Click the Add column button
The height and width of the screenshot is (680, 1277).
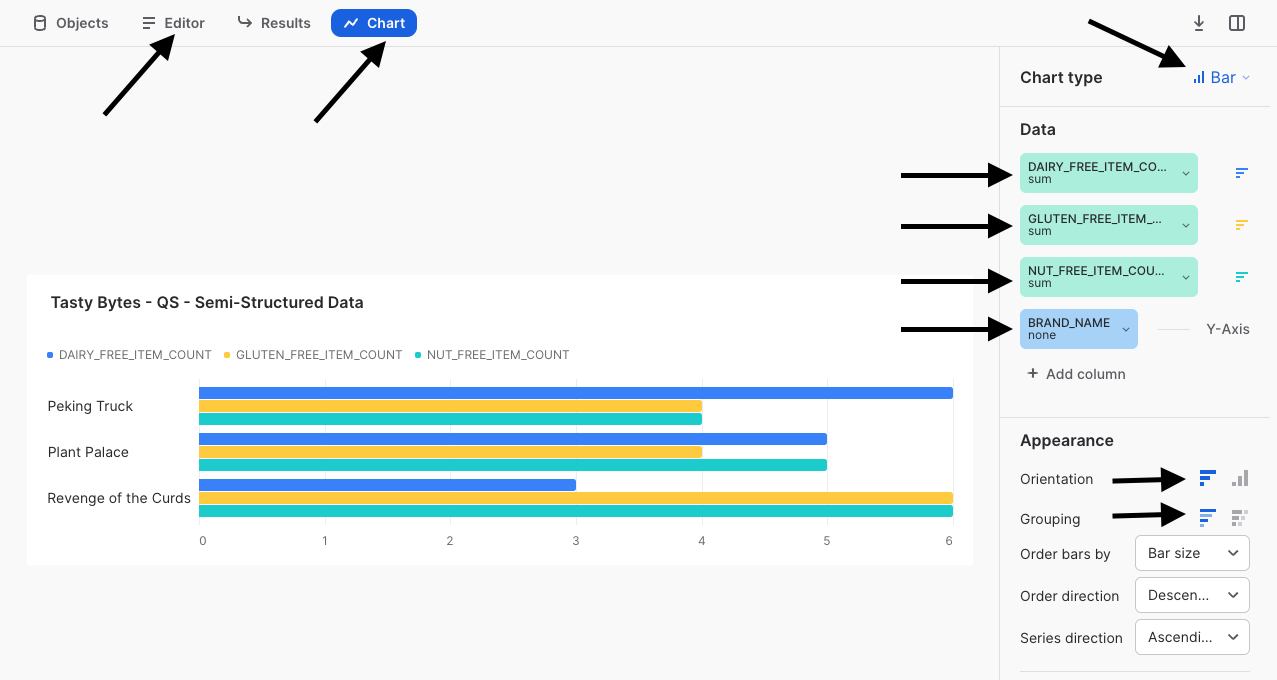(1076, 373)
